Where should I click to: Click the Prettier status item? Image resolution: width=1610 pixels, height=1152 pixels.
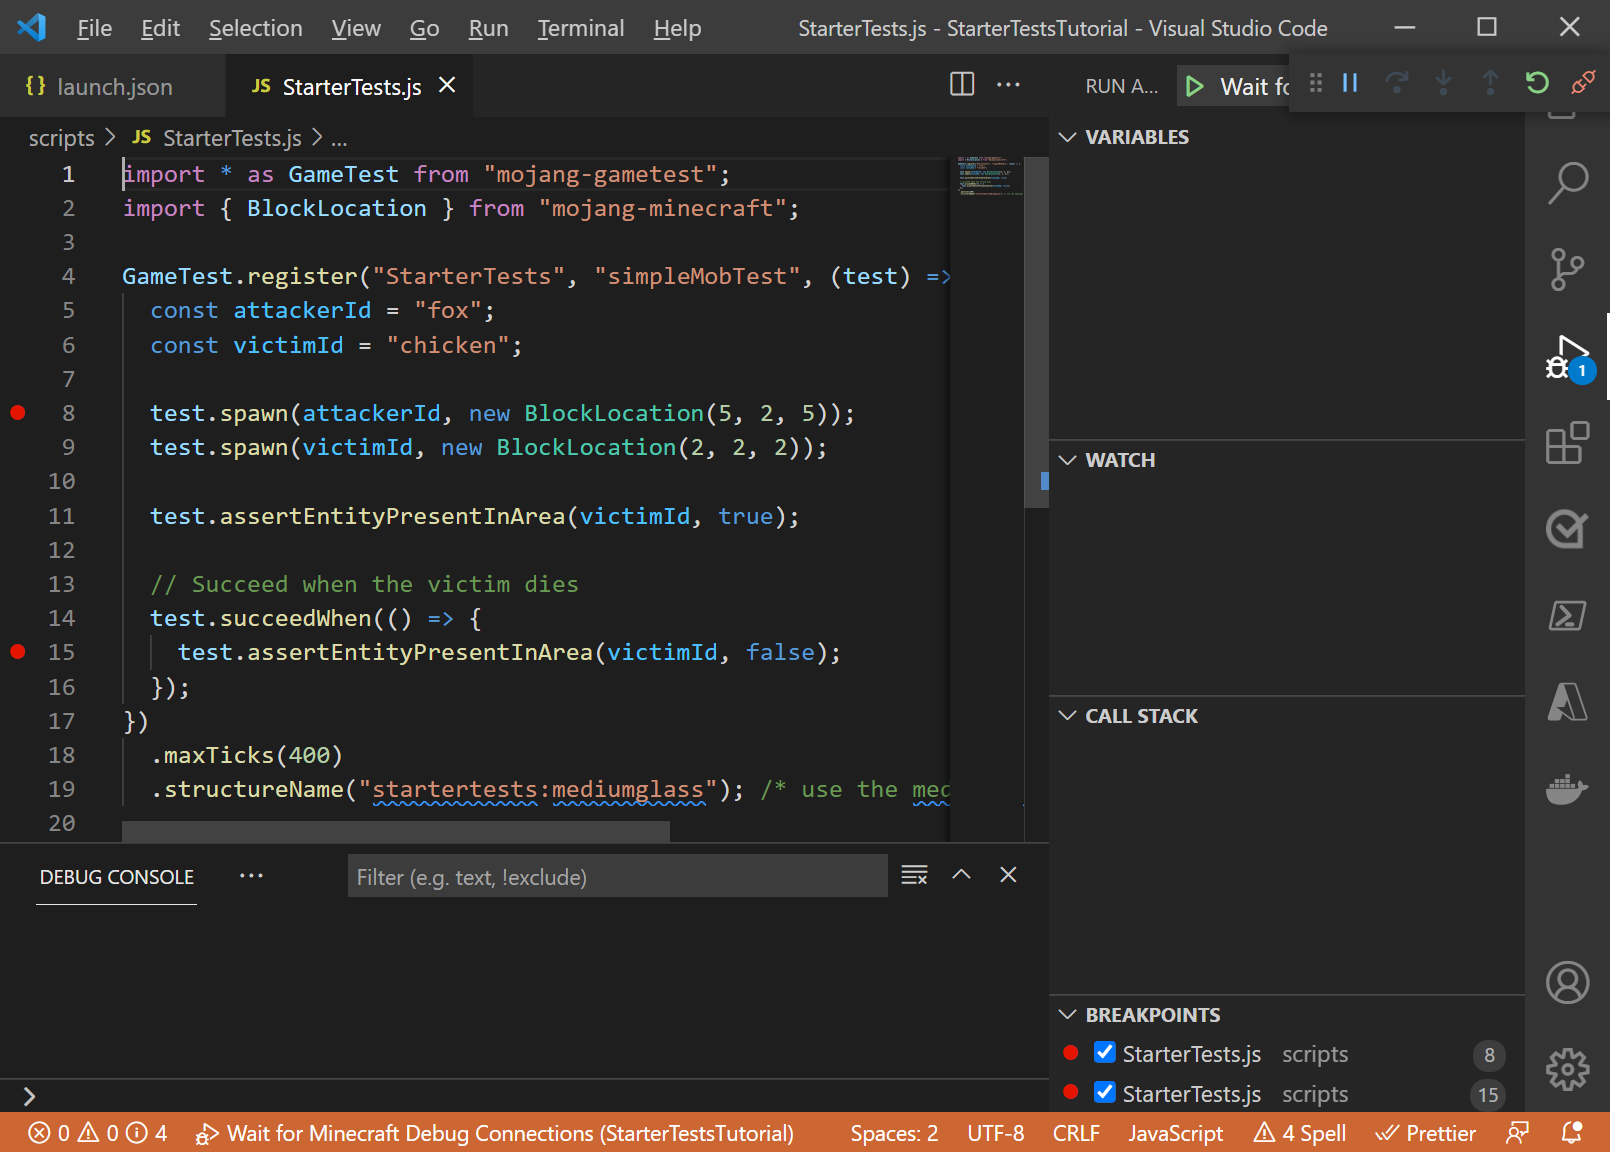coord(1425,1133)
